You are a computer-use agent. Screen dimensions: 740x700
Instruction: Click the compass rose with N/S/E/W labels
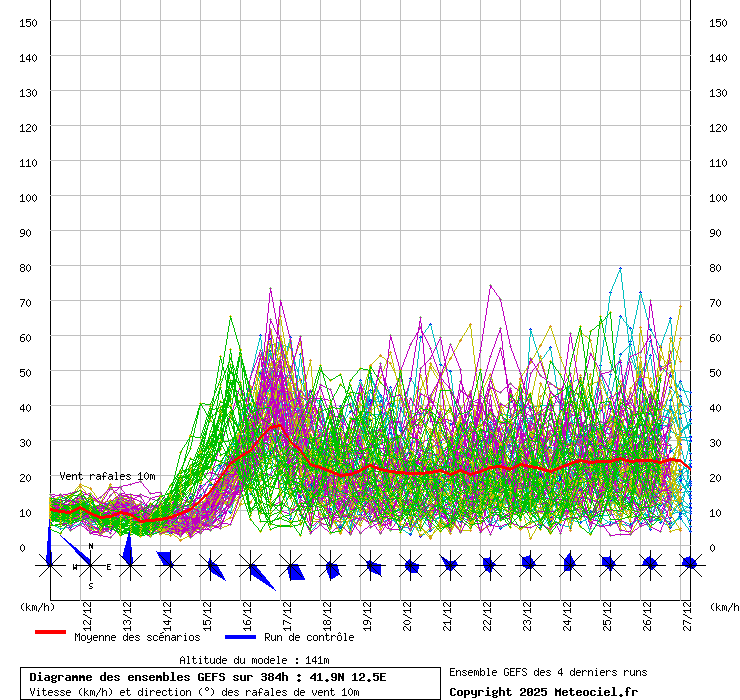(90, 566)
